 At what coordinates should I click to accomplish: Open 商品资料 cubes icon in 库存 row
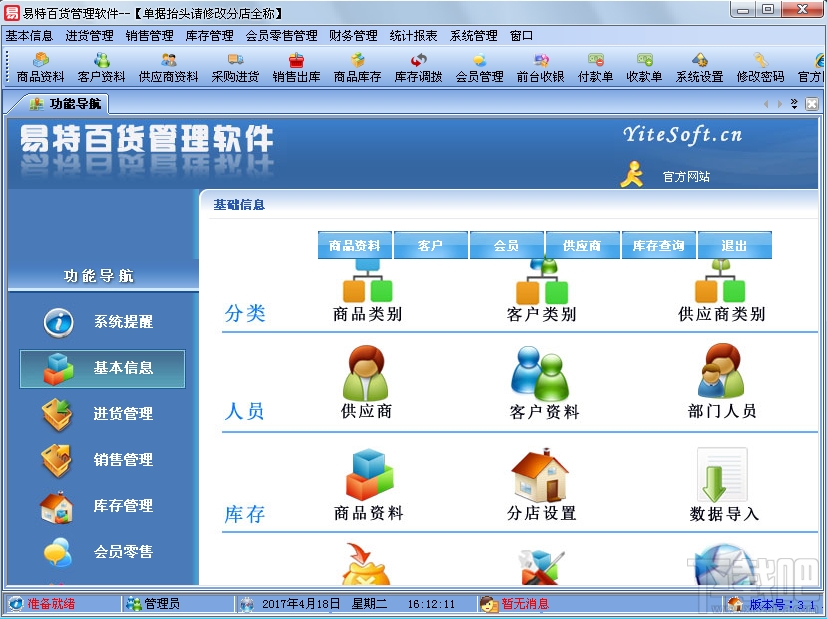coord(369,475)
